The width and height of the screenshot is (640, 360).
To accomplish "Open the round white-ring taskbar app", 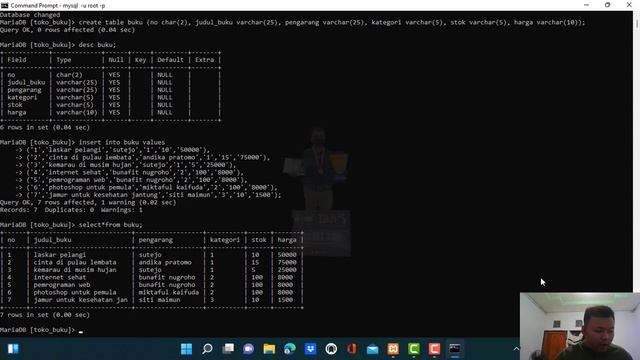I will pos(331,349).
